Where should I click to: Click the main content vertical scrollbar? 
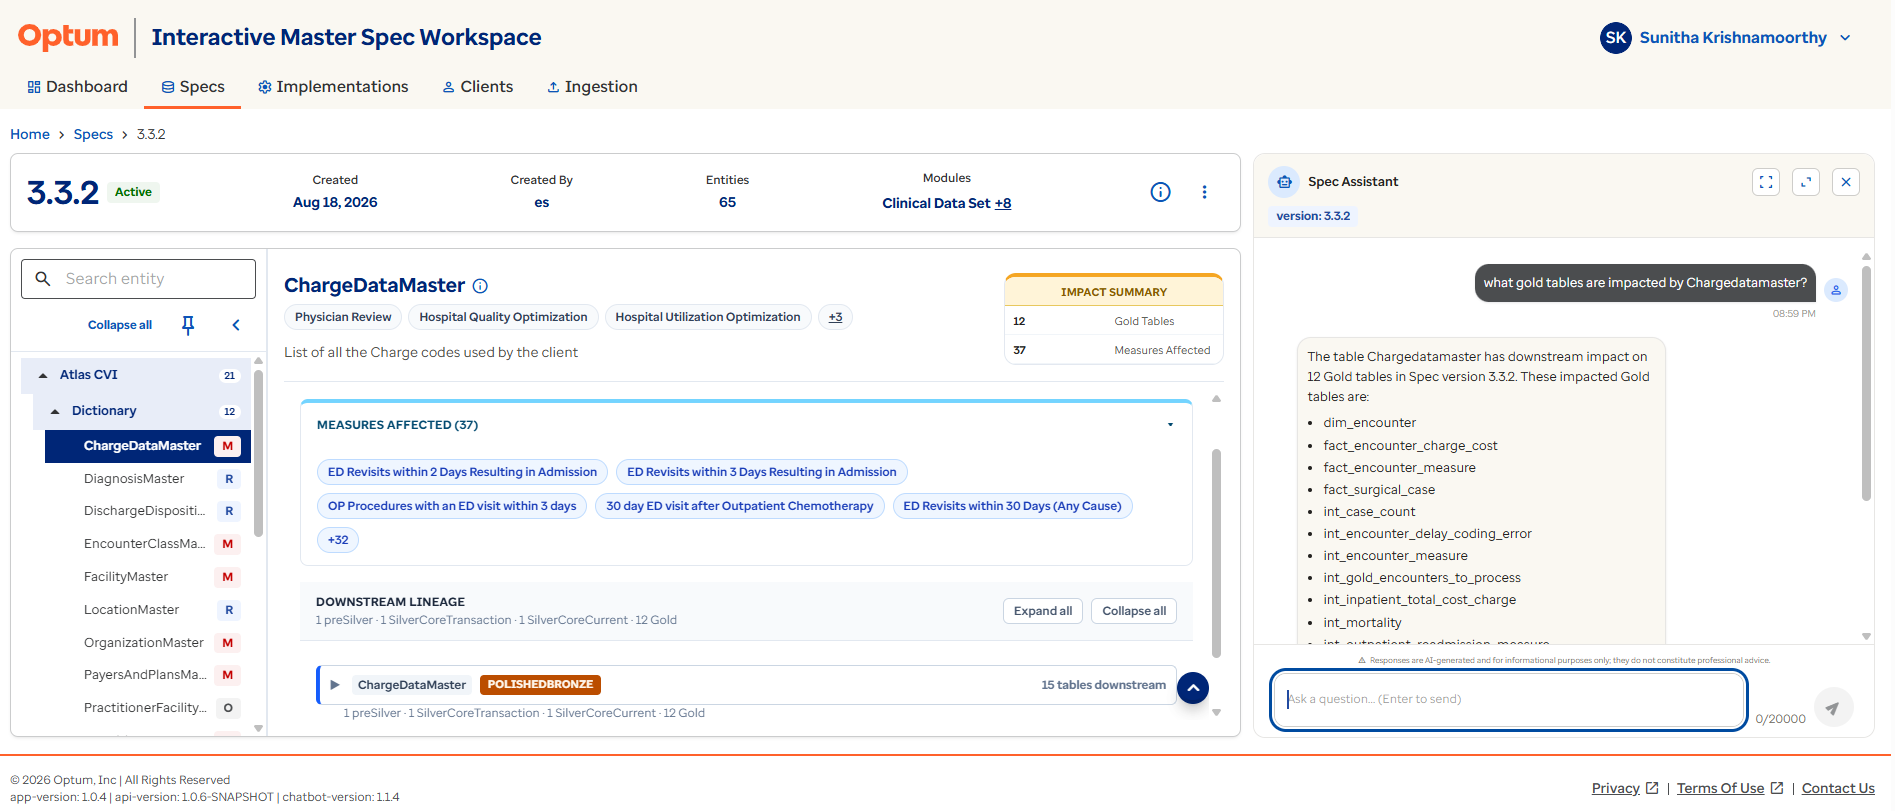[x=1217, y=553]
